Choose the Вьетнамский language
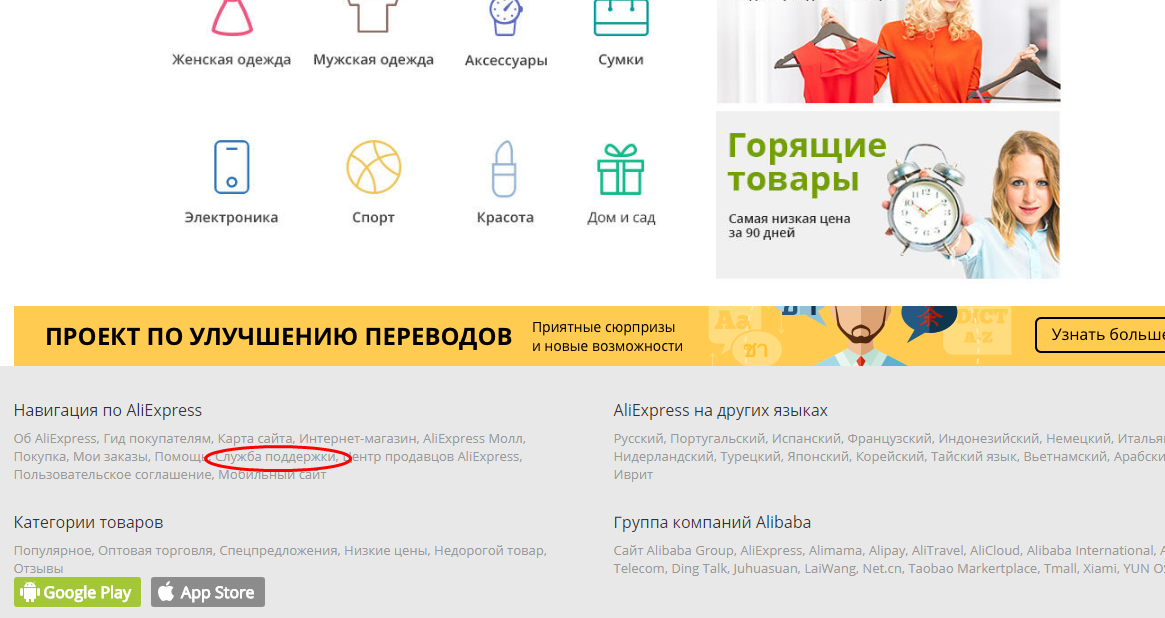Screen dimensions: 1165x618 tap(1065, 456)
